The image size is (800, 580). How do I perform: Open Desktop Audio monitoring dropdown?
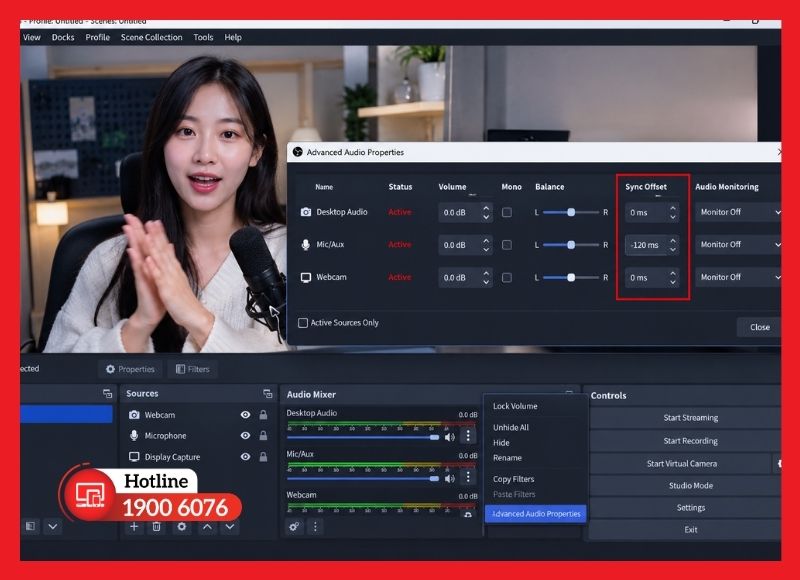[x=738, y=212]
